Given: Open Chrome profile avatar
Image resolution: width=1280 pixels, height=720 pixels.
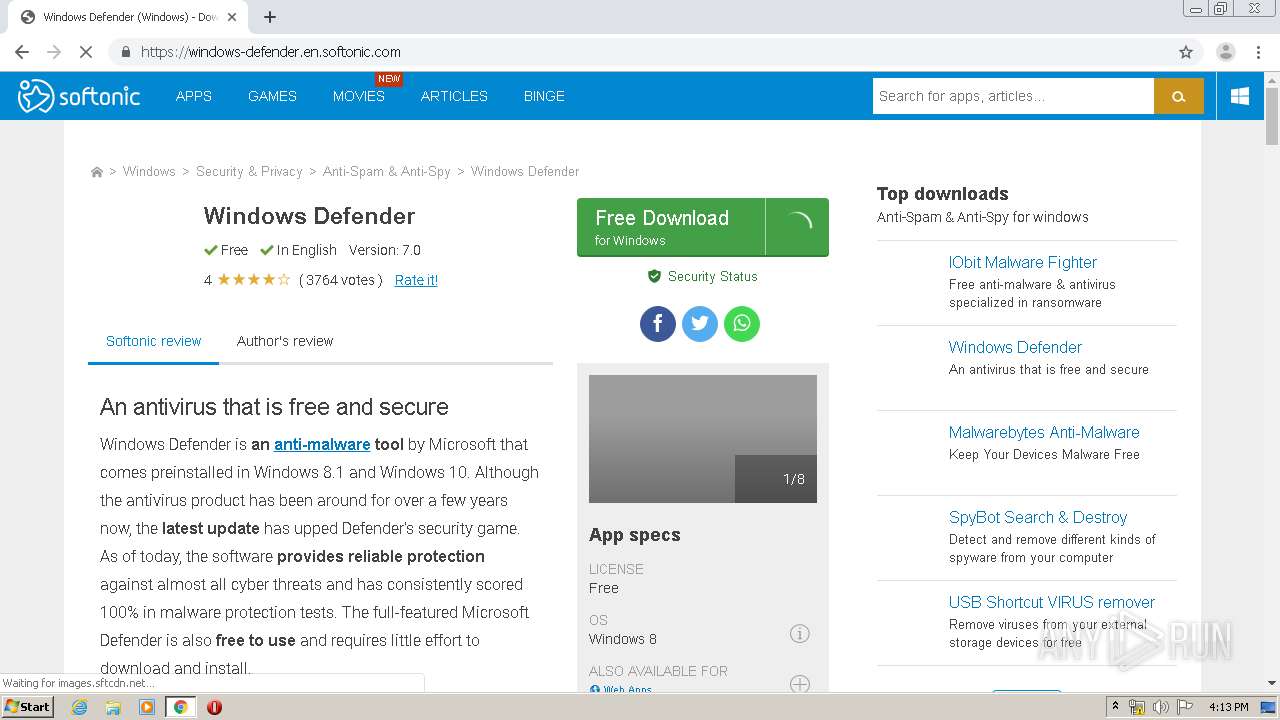Looking at the screenshot, I should coord(1225,52).
